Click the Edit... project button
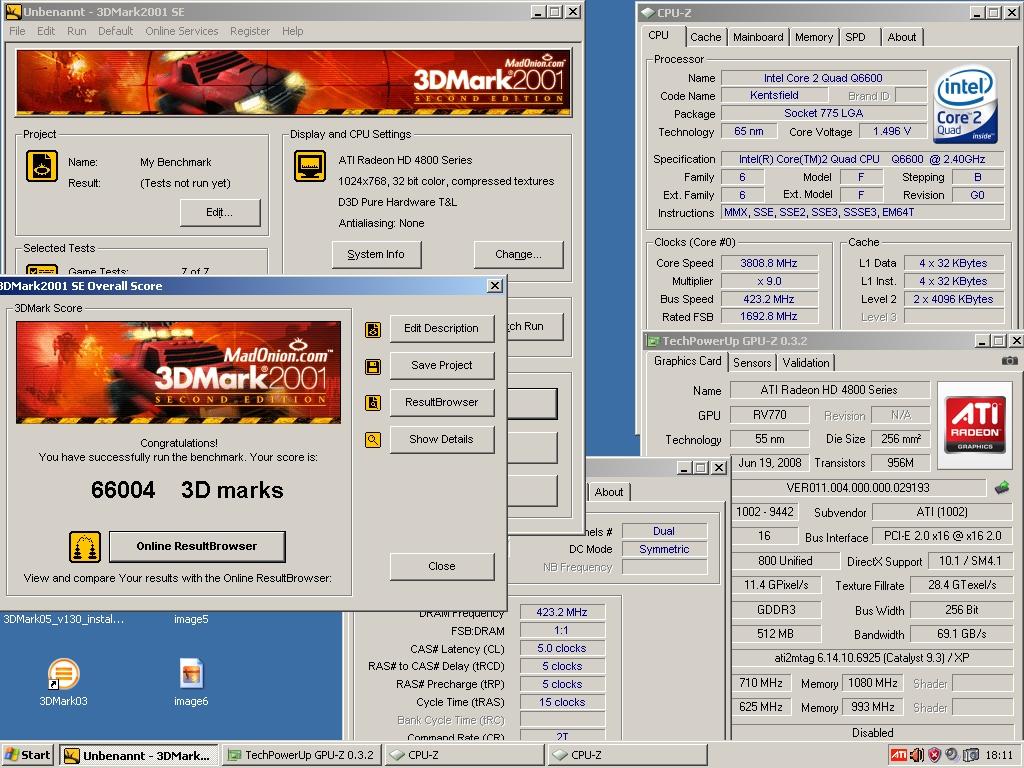Screen dimensions: 1024x768 tap(219, 212)
